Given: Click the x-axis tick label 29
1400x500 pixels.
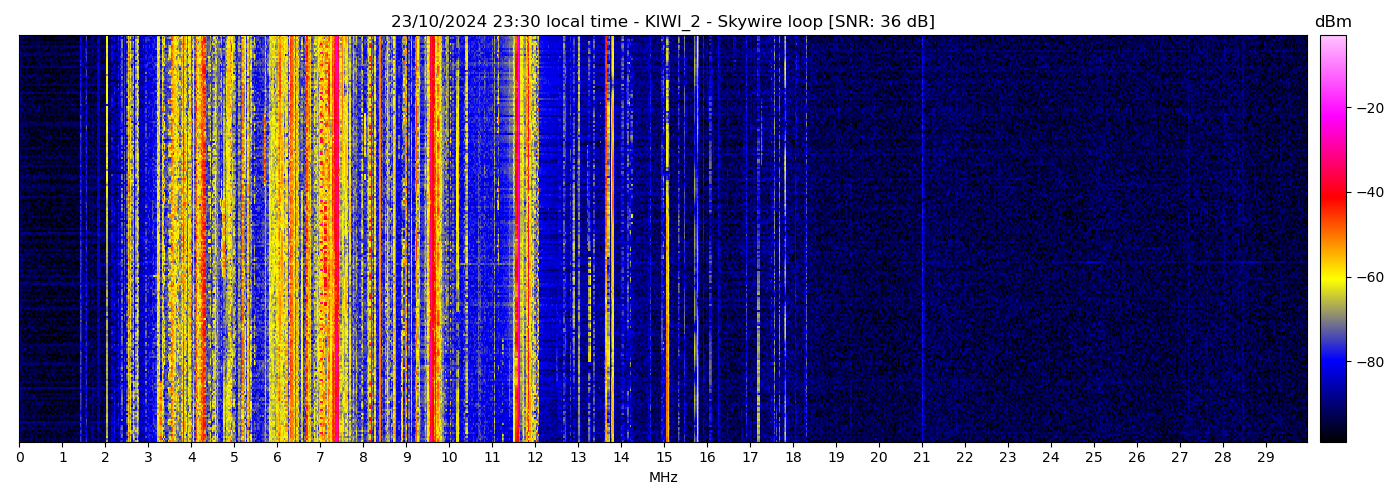Looking at the screenshot, I should coord(1266,457).
